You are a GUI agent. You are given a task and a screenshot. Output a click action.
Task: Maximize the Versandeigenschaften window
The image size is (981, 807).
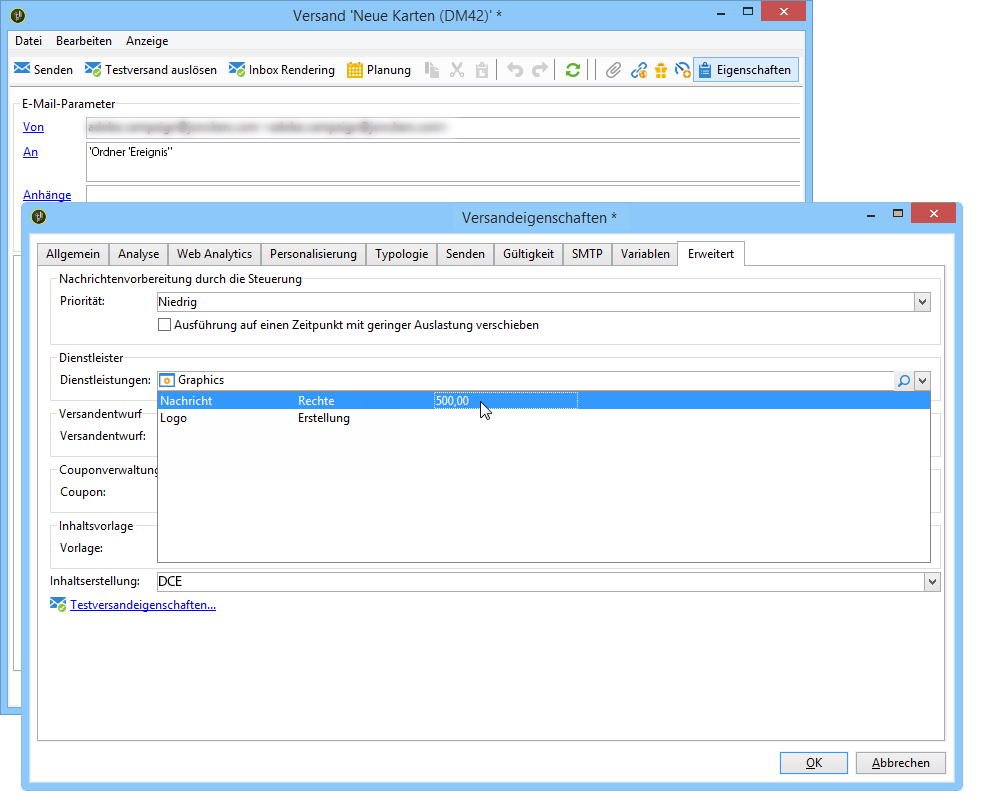[x=898, y=213]
